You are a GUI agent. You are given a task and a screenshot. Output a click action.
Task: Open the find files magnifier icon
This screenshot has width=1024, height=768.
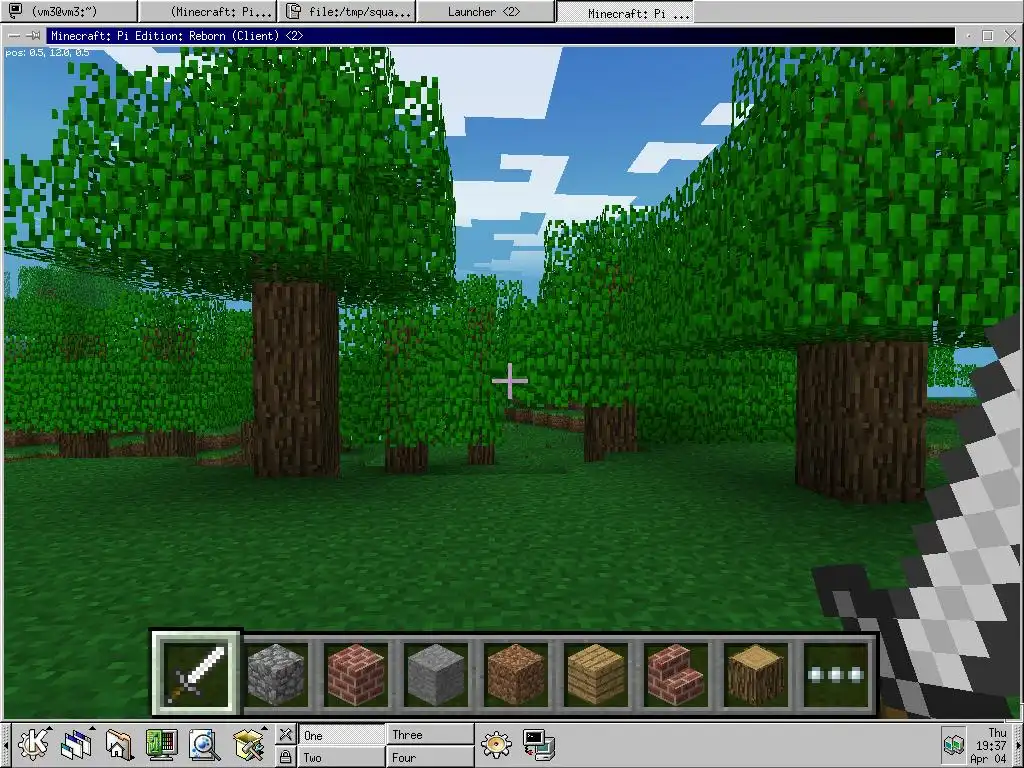[x=204, y=744]
